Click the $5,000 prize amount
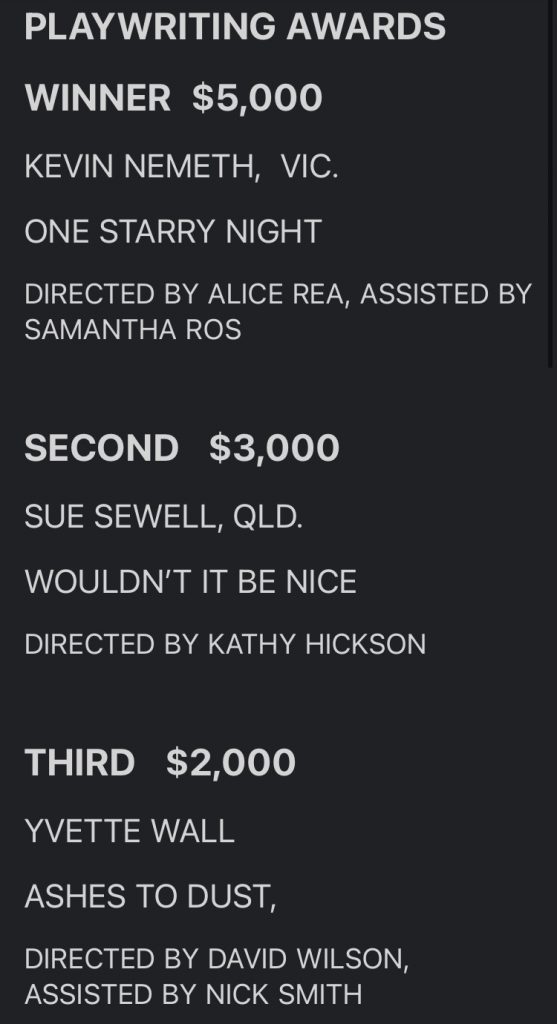This screenshot has width=557, height=1024. 257,98
